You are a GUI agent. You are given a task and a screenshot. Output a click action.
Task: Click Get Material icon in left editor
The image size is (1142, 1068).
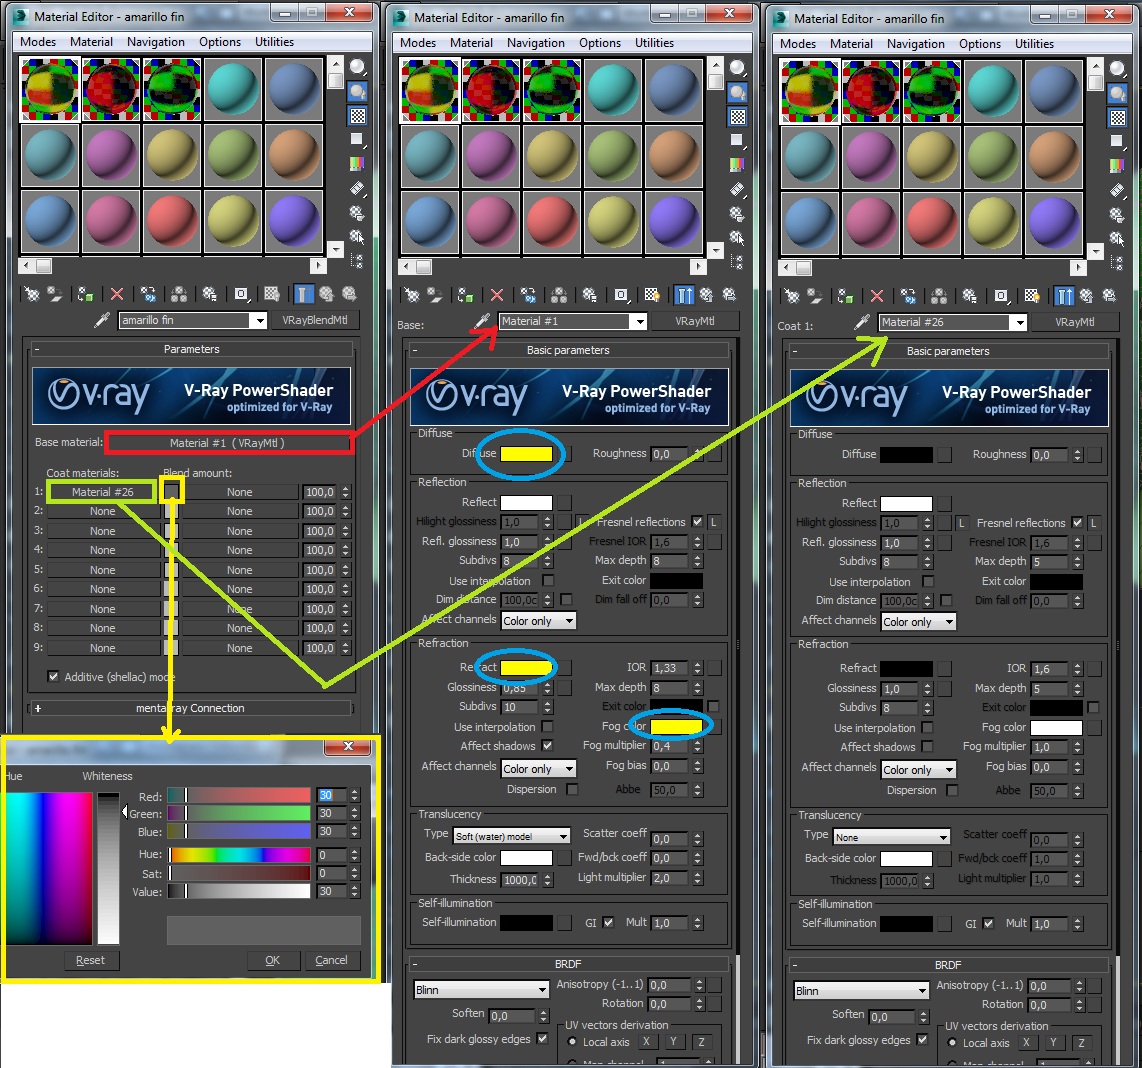(31, 294)
